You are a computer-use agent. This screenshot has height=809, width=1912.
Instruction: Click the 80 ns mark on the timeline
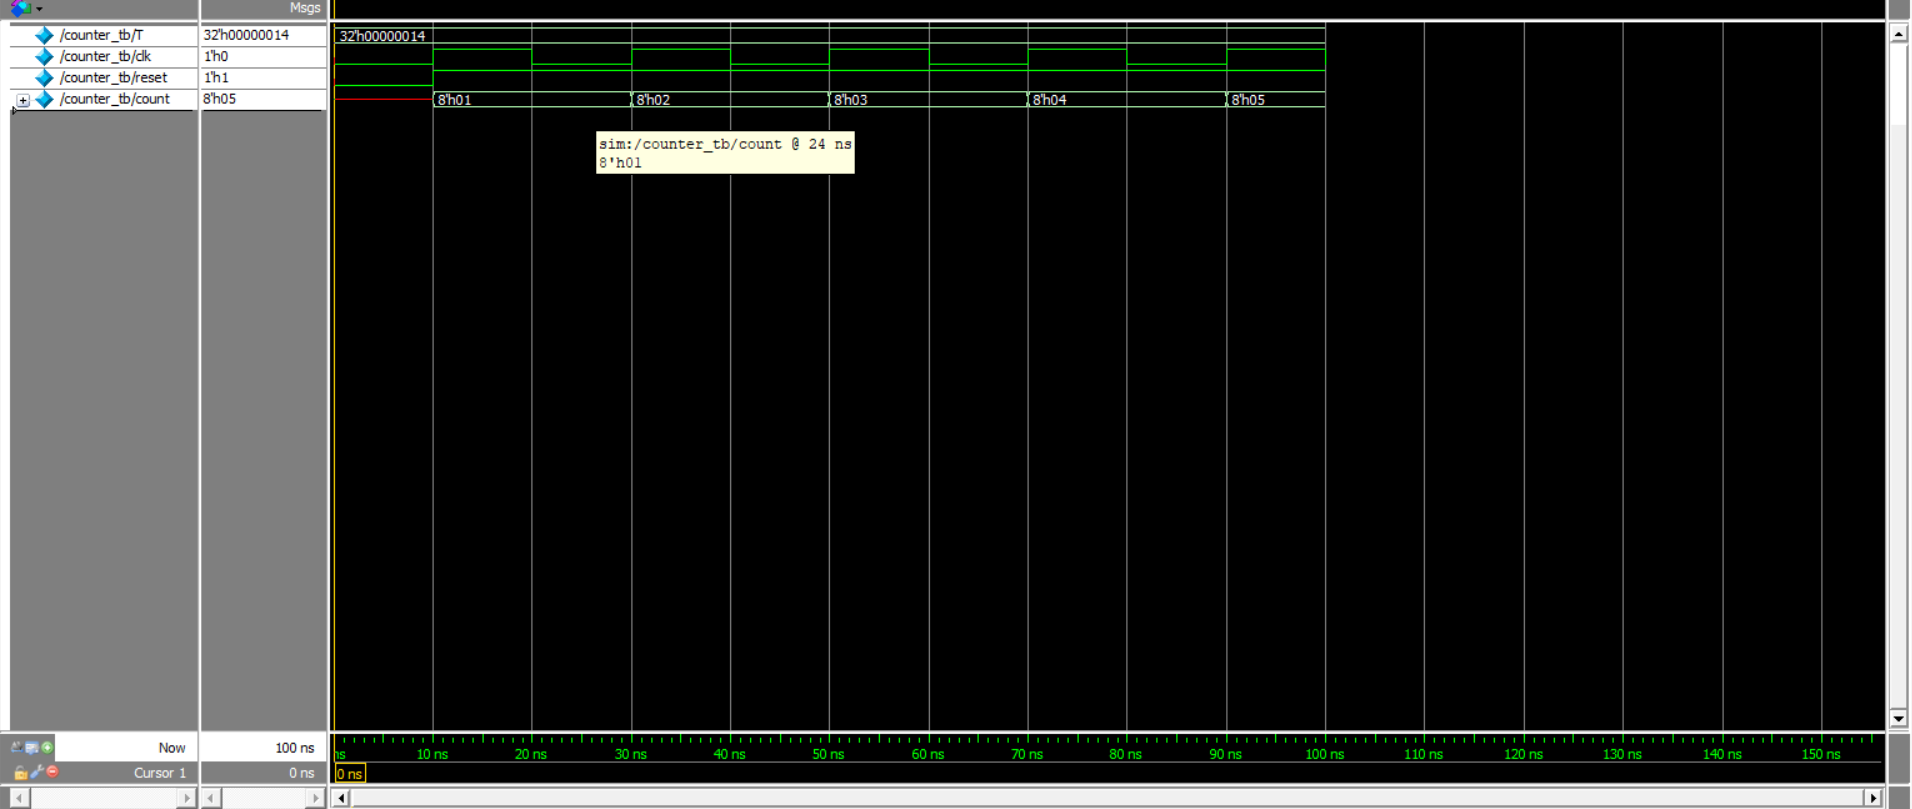(x=1126, y=754)
